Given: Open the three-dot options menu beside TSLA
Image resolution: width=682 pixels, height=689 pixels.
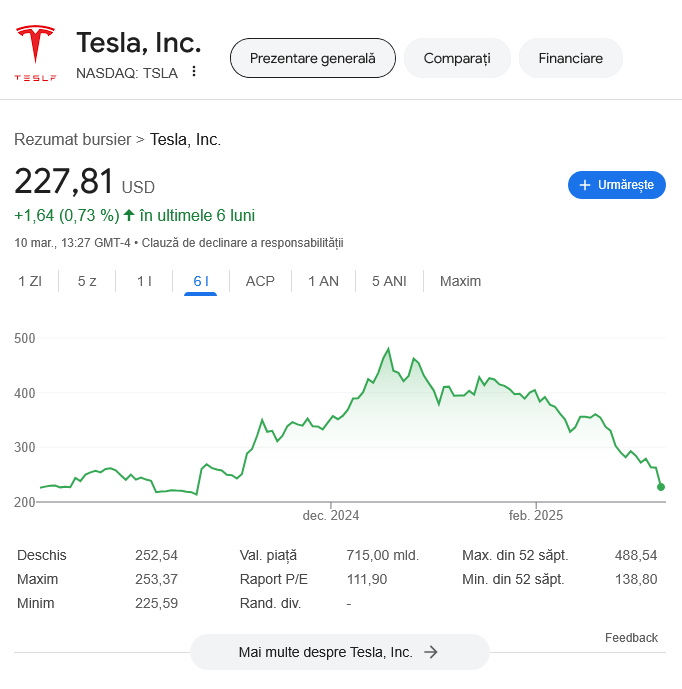Looking at the screenshot, I should (194, 72).
